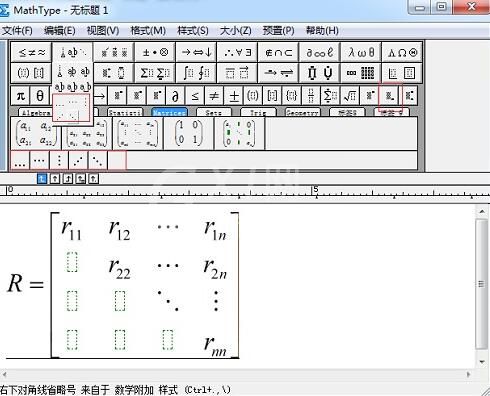Open the lowercase Greek palette (λωθ)

(361, 52)
